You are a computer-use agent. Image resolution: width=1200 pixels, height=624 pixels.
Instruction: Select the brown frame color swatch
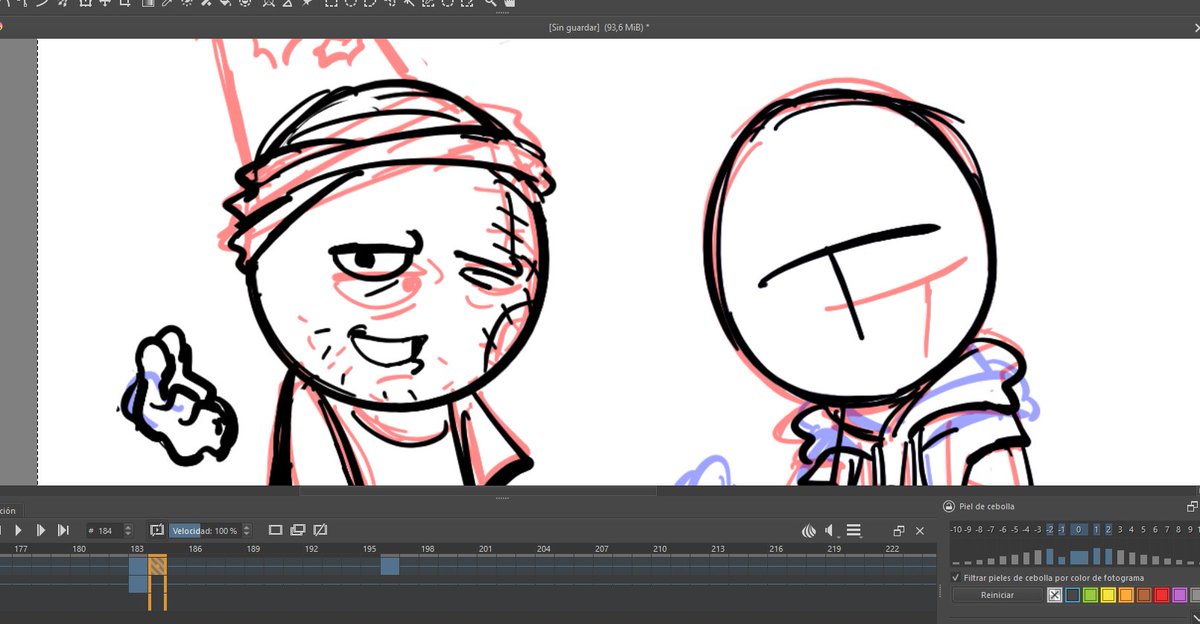1144,595
